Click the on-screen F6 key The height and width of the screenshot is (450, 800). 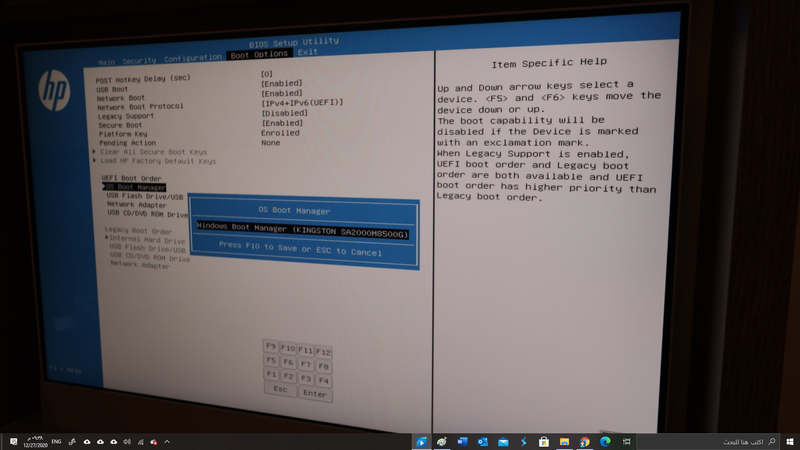tap(288, 362)
